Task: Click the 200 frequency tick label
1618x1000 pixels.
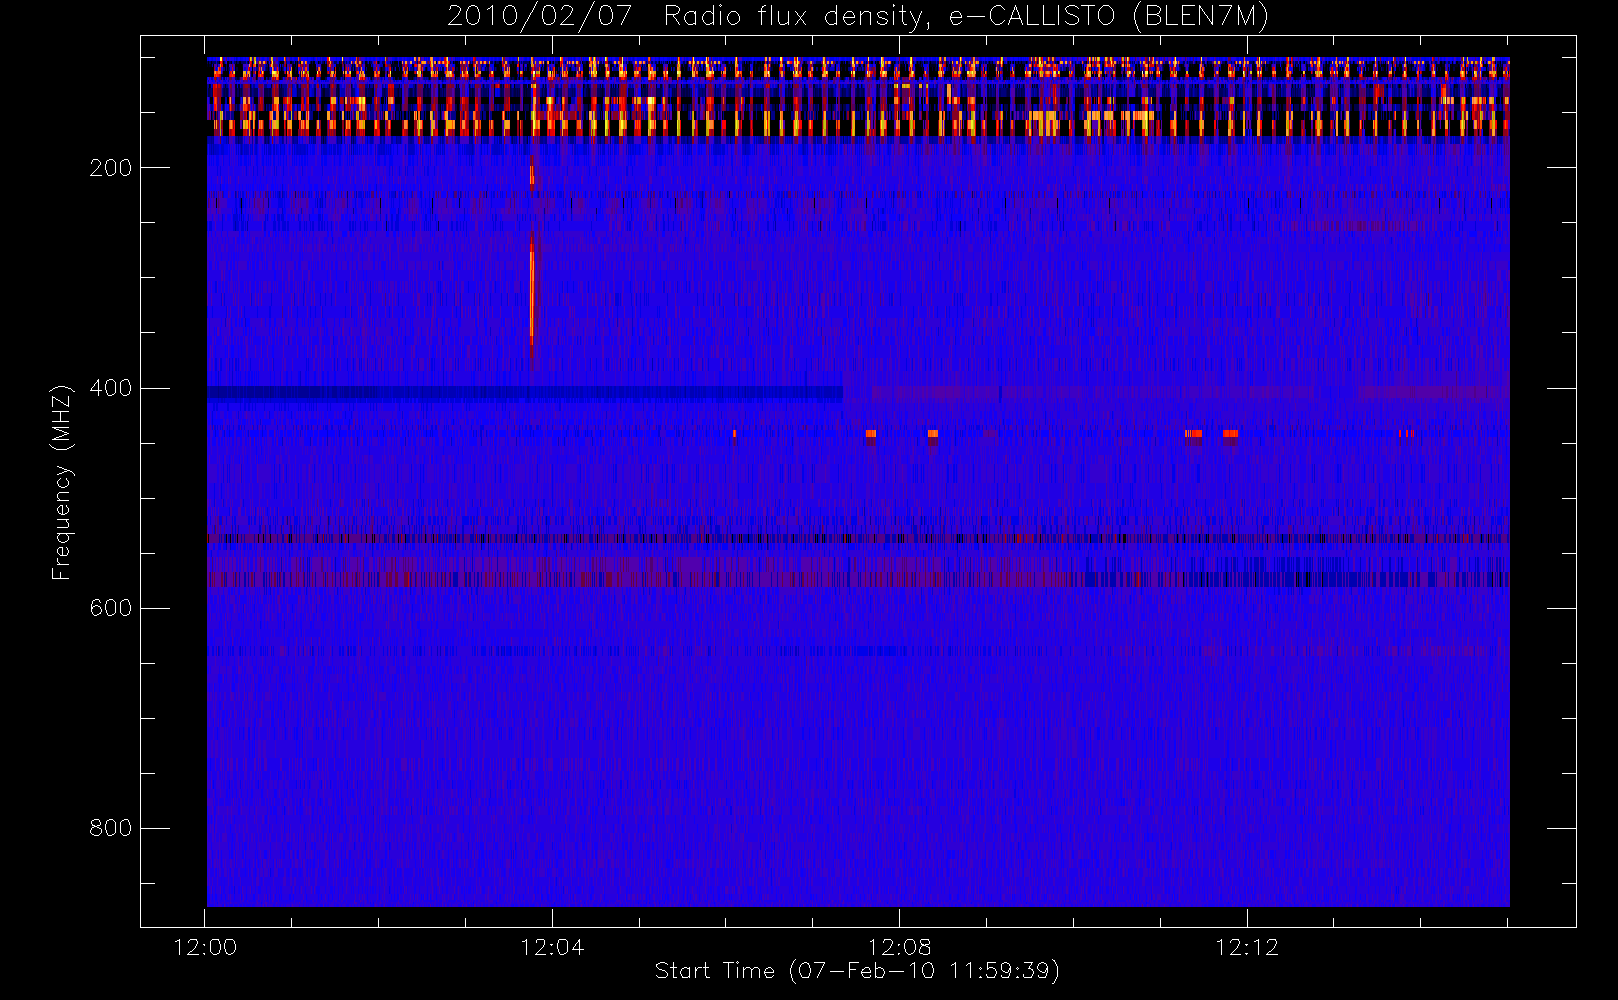Action: tap(111, 168)
